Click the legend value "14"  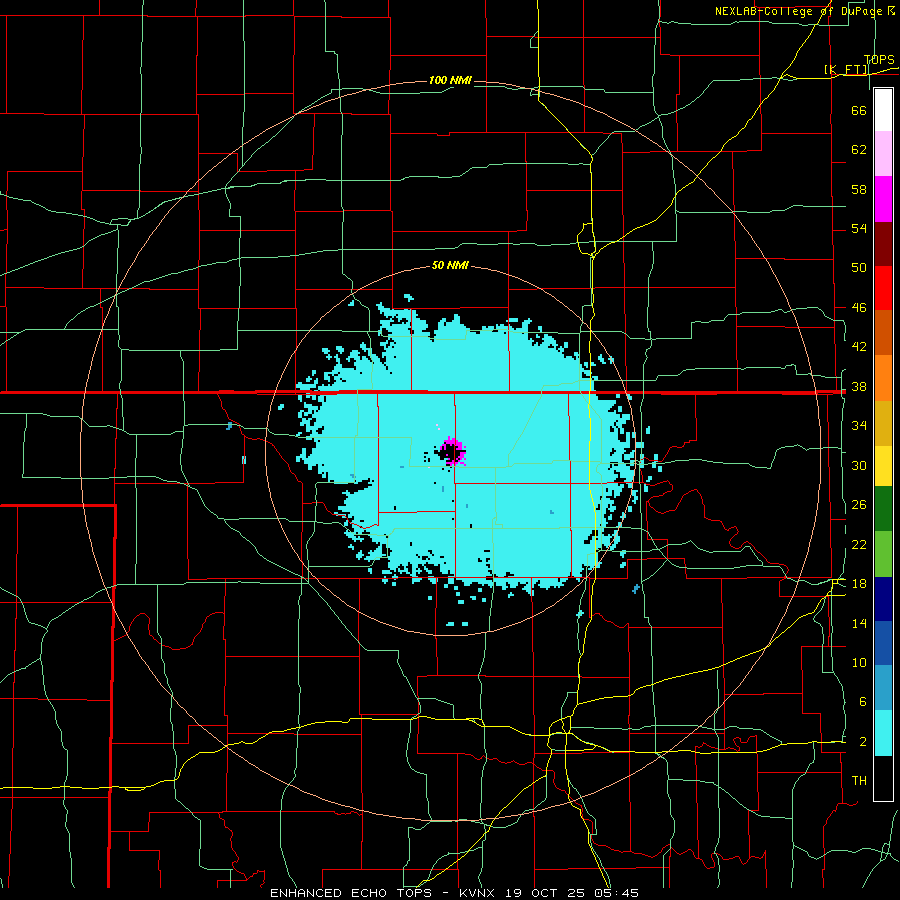[859, 623]
